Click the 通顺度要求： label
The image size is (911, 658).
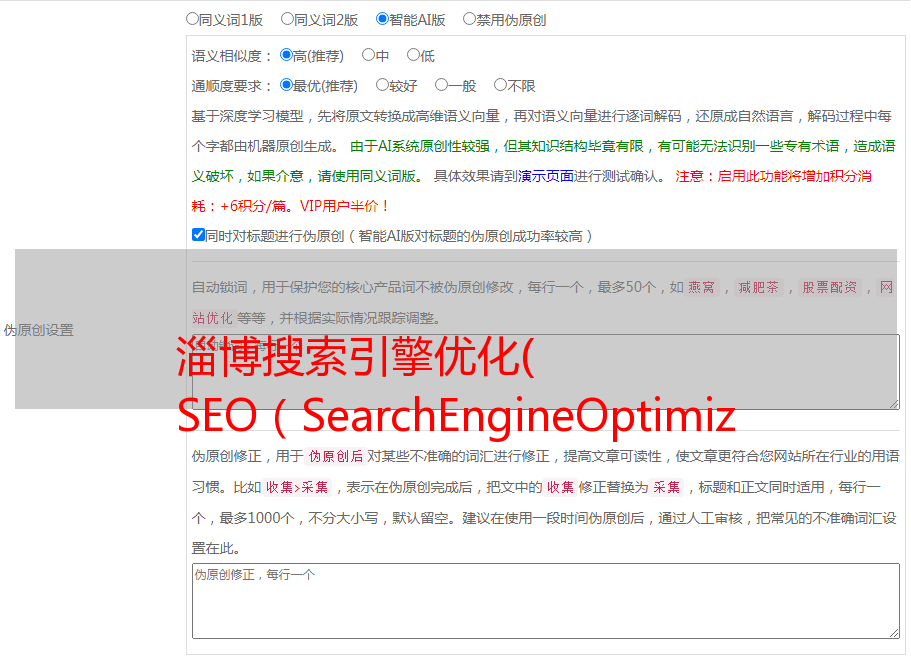(232, 86)
